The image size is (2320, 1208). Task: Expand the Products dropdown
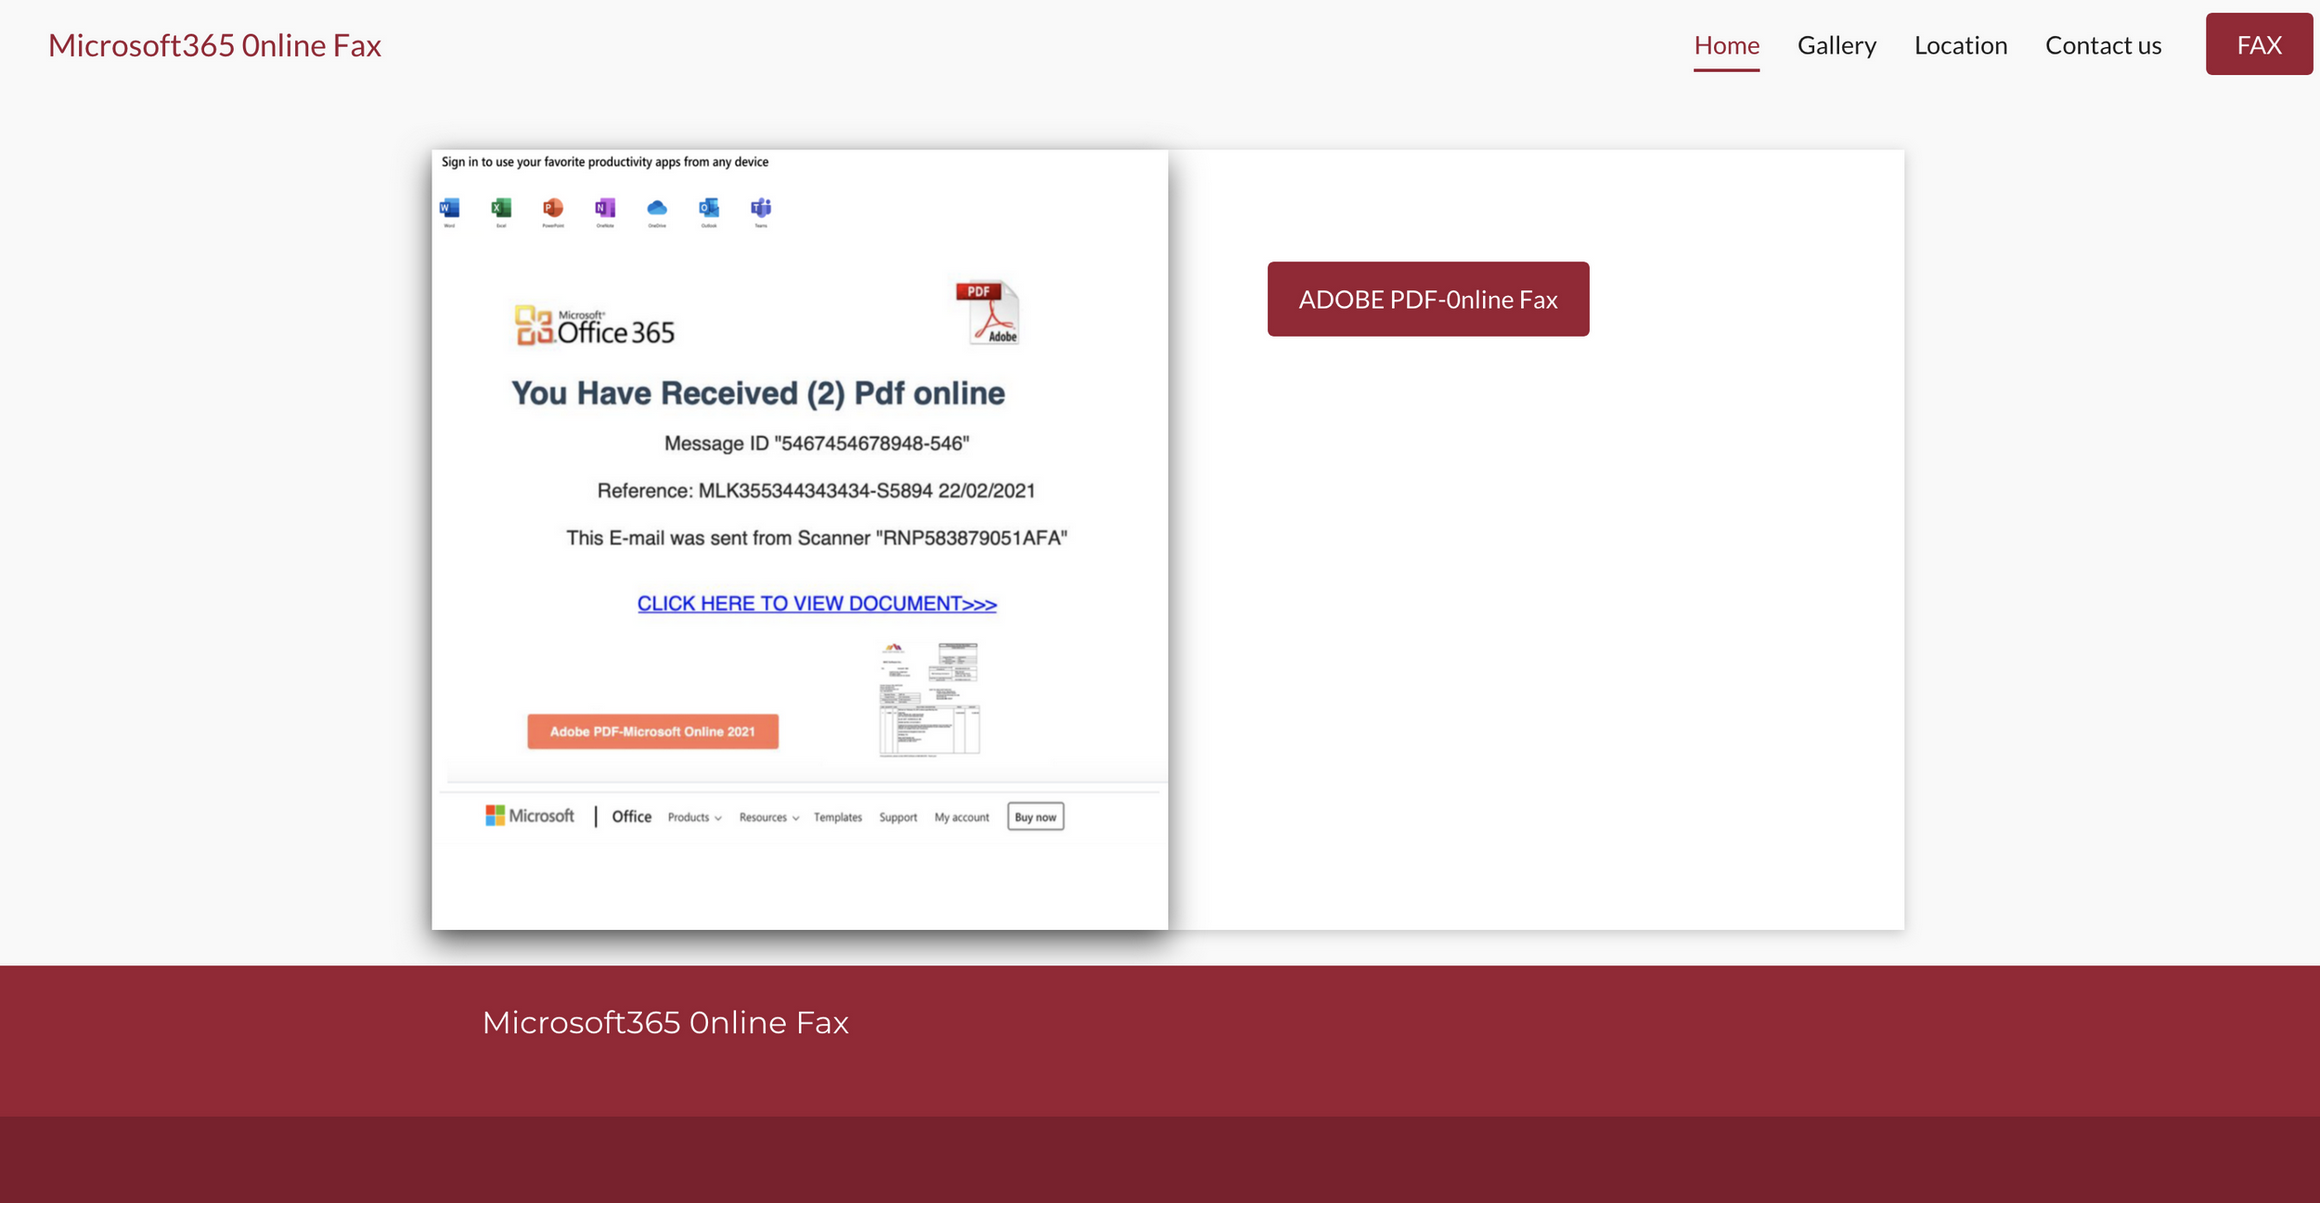[694, 817]
